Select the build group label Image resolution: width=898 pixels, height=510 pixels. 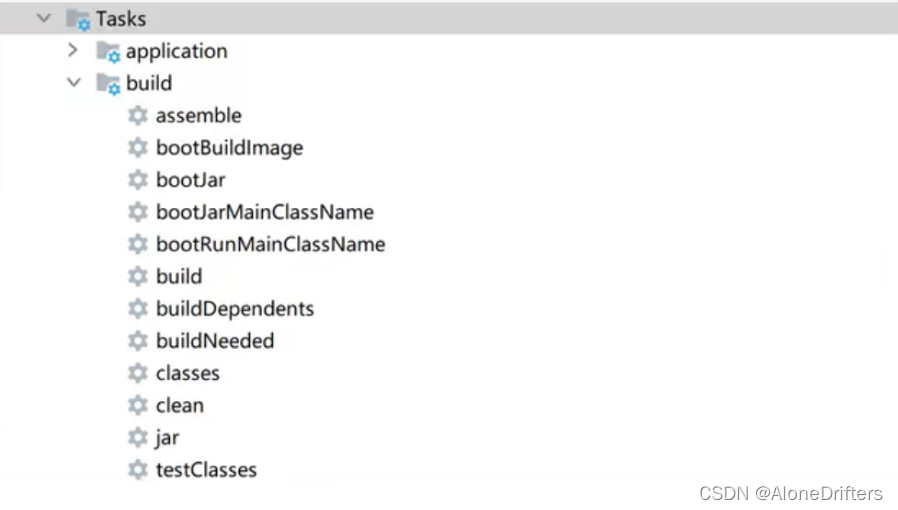click(x=149, y=83)
